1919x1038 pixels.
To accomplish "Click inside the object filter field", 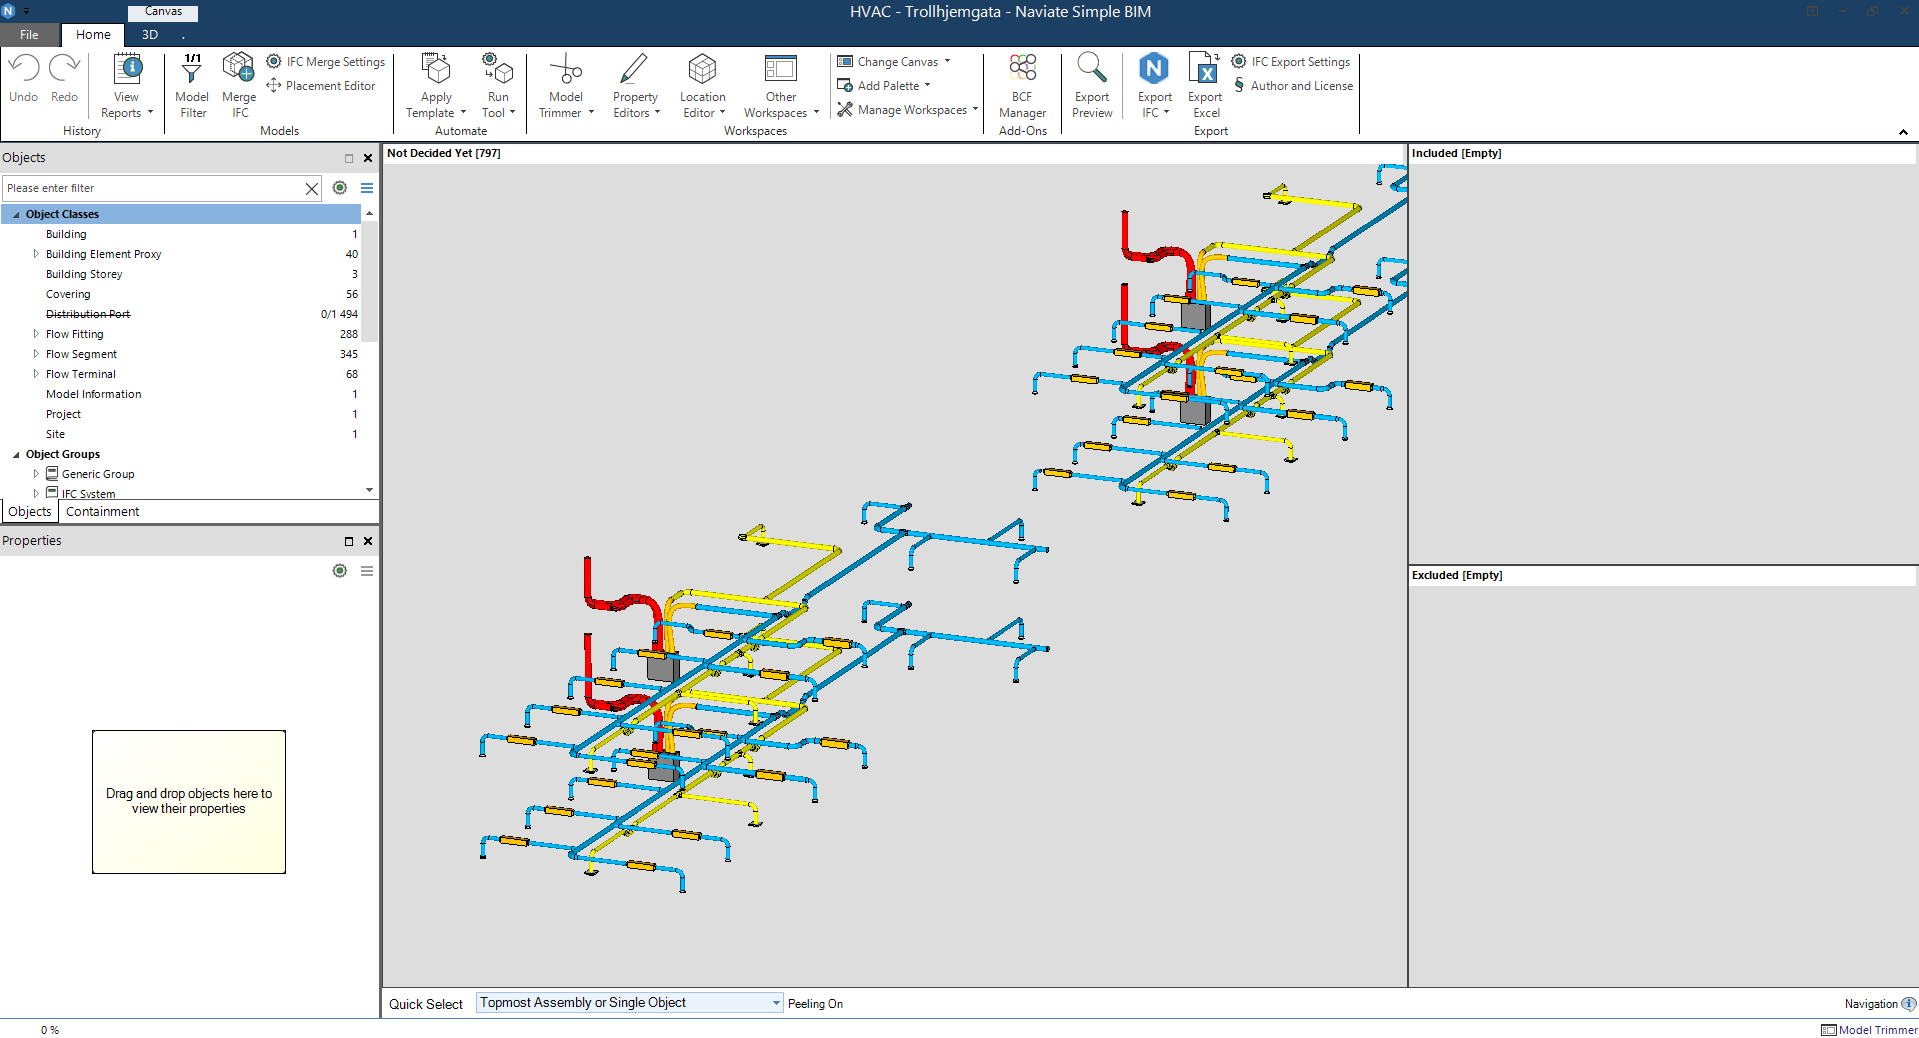I will pos(150,188).
